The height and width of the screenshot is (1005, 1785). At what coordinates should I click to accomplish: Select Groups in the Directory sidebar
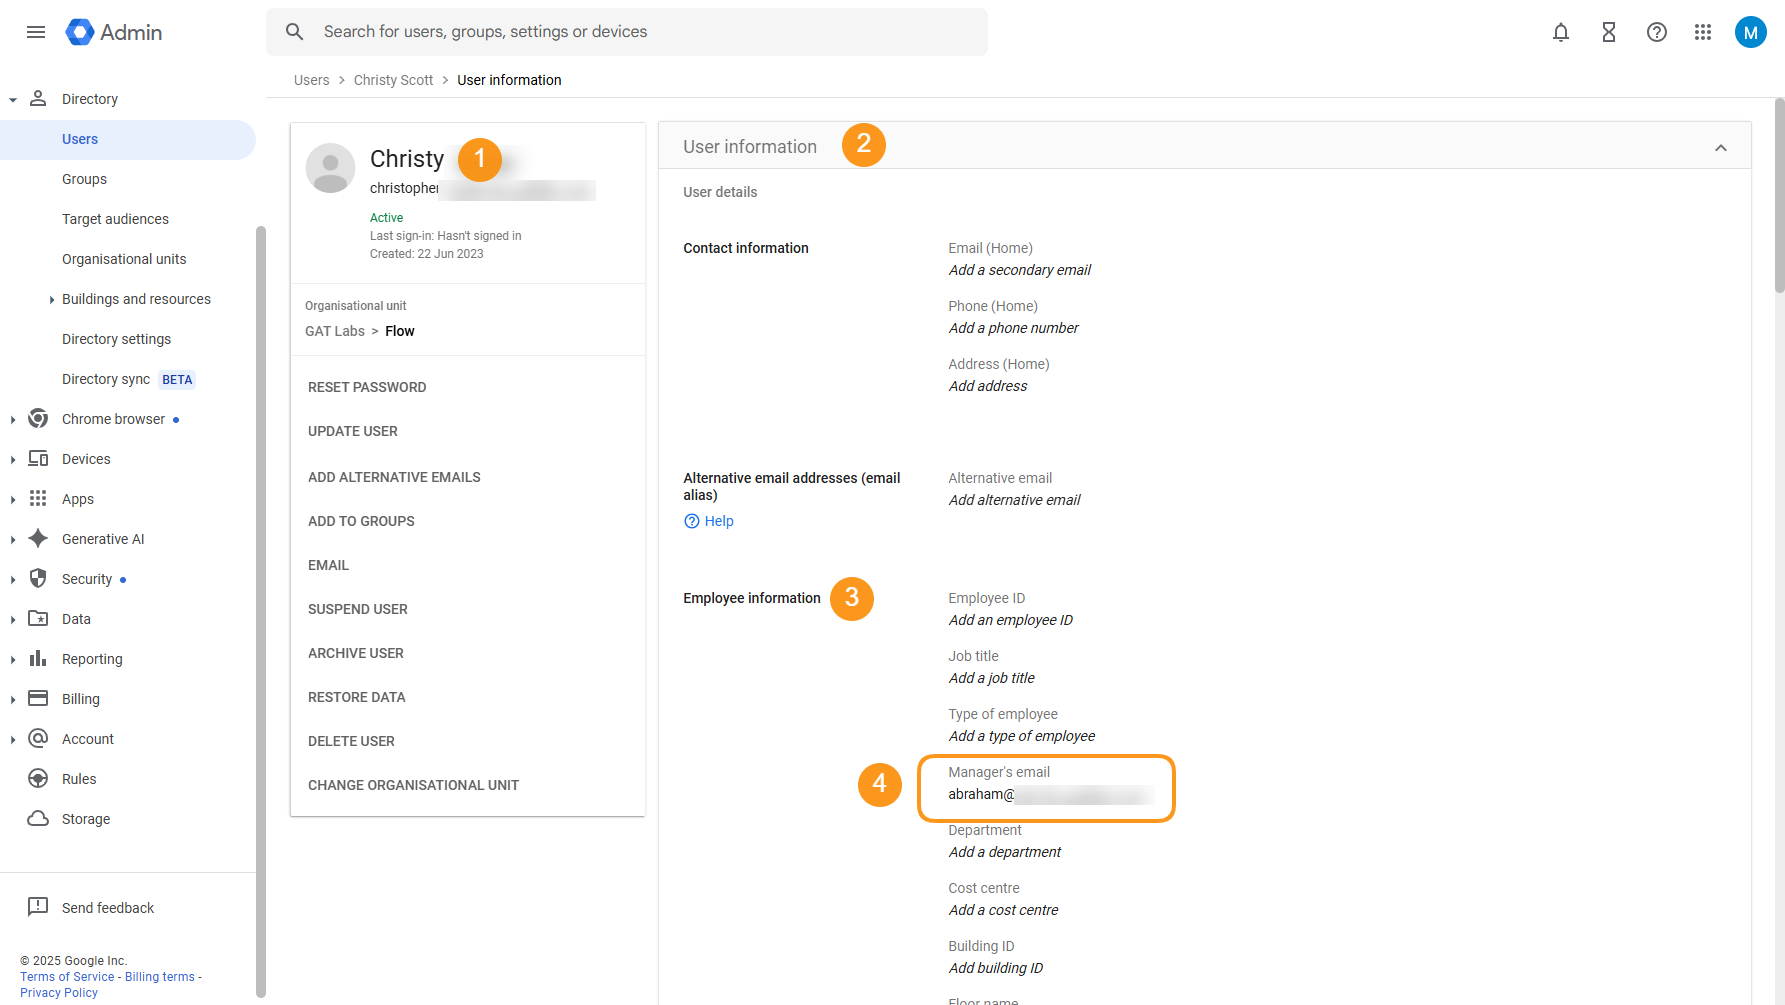pyautogui.click(x=84, y=179)
